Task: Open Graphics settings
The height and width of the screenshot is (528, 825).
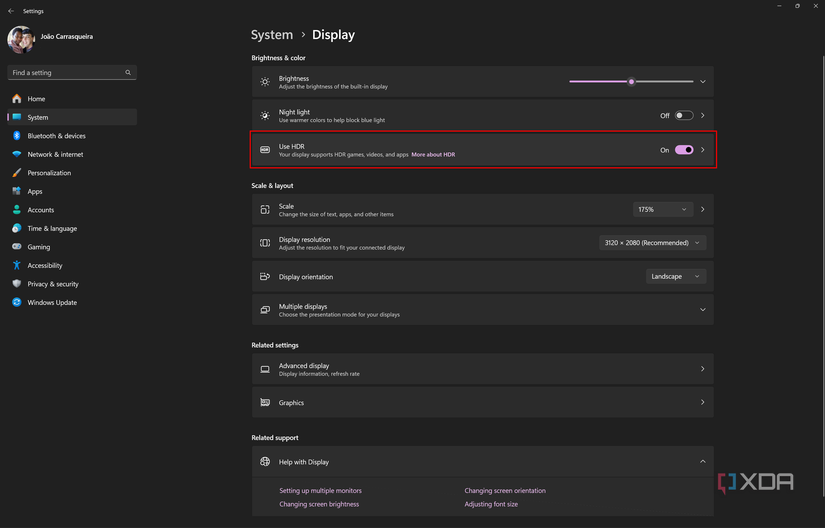Action: point(482,402)
